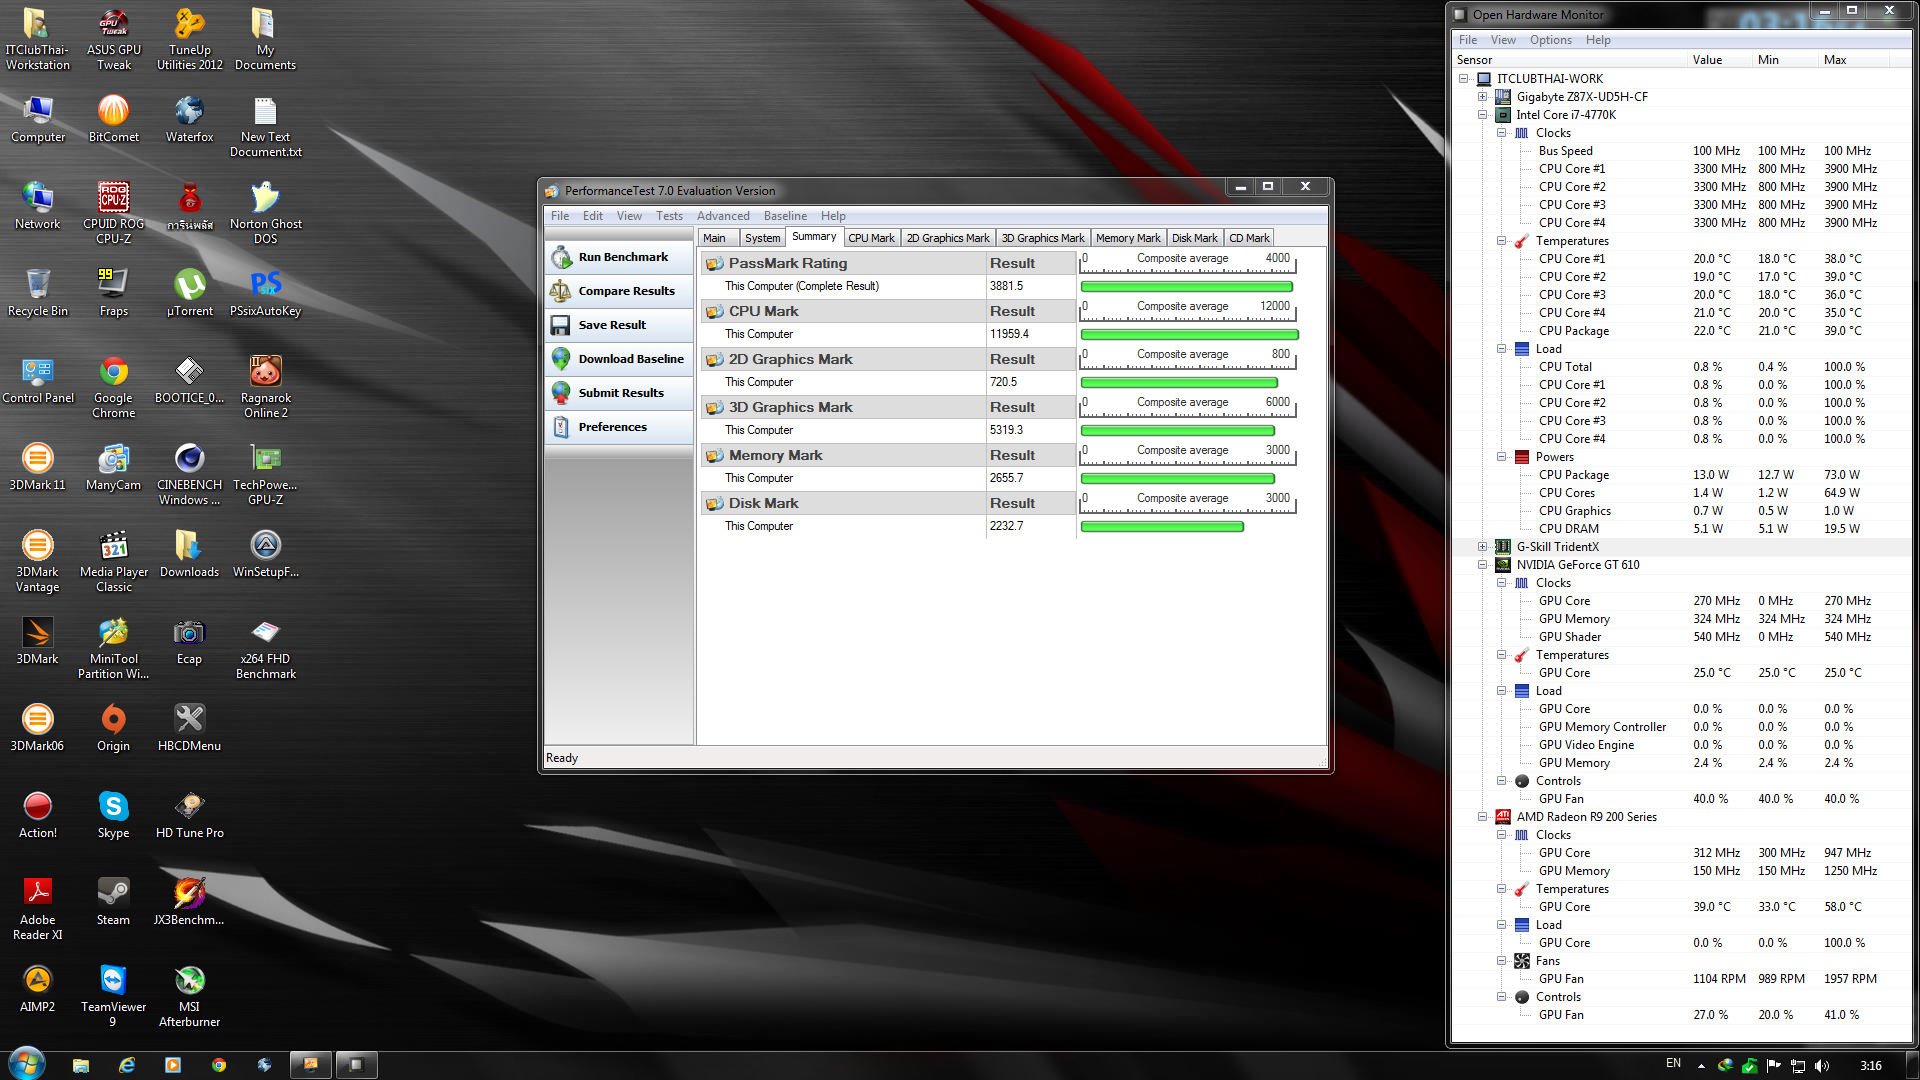Expand the G-Skill TridentX node

1483,547
